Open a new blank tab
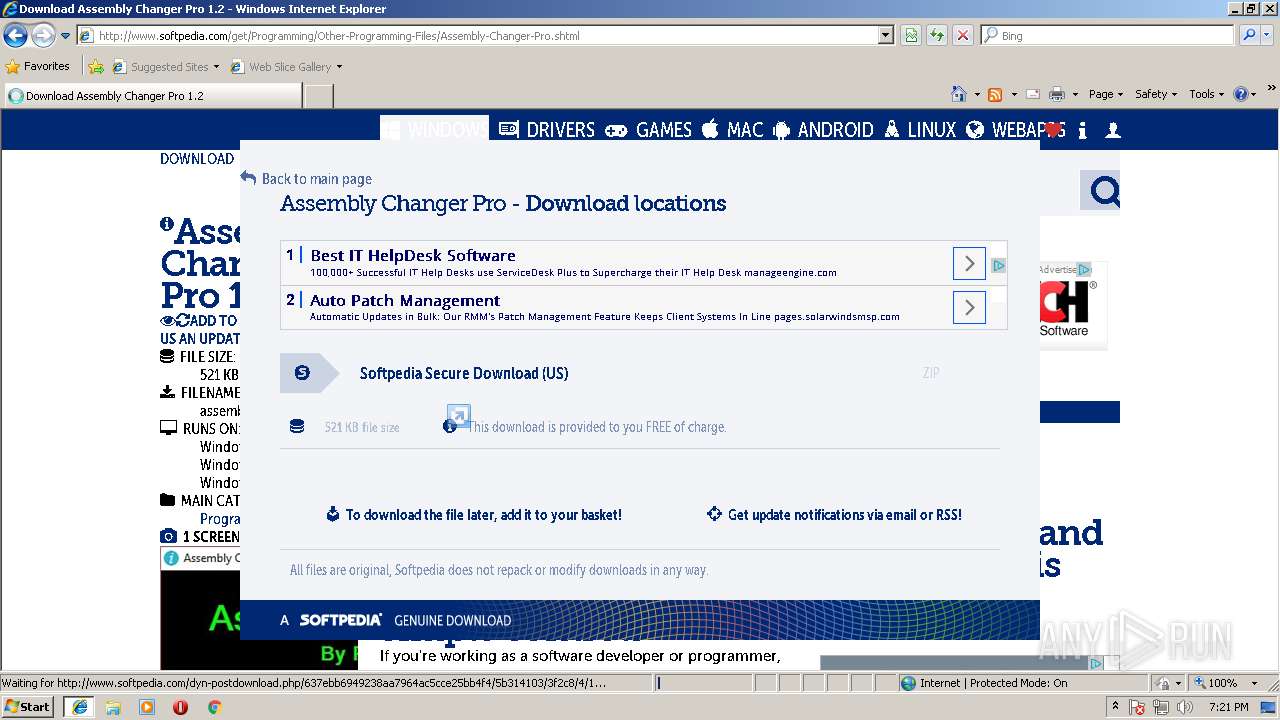Screen dimensions: 1280x720 [318, 96]
